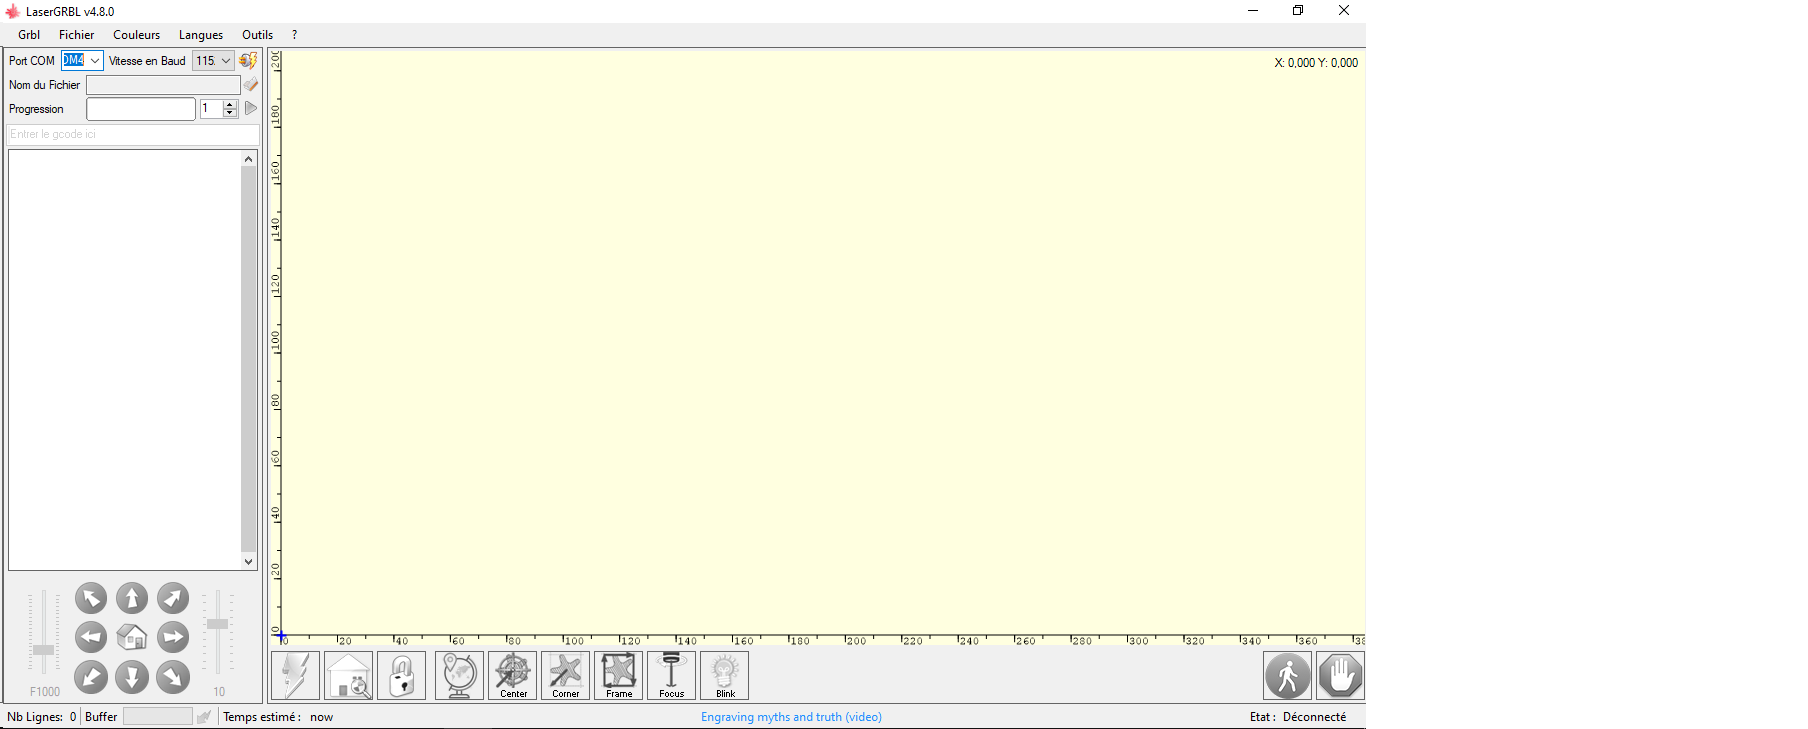
Task: Click the X: 0,000 Y: 0,000 coordinates readout
Action: (x=1316, y=63)
